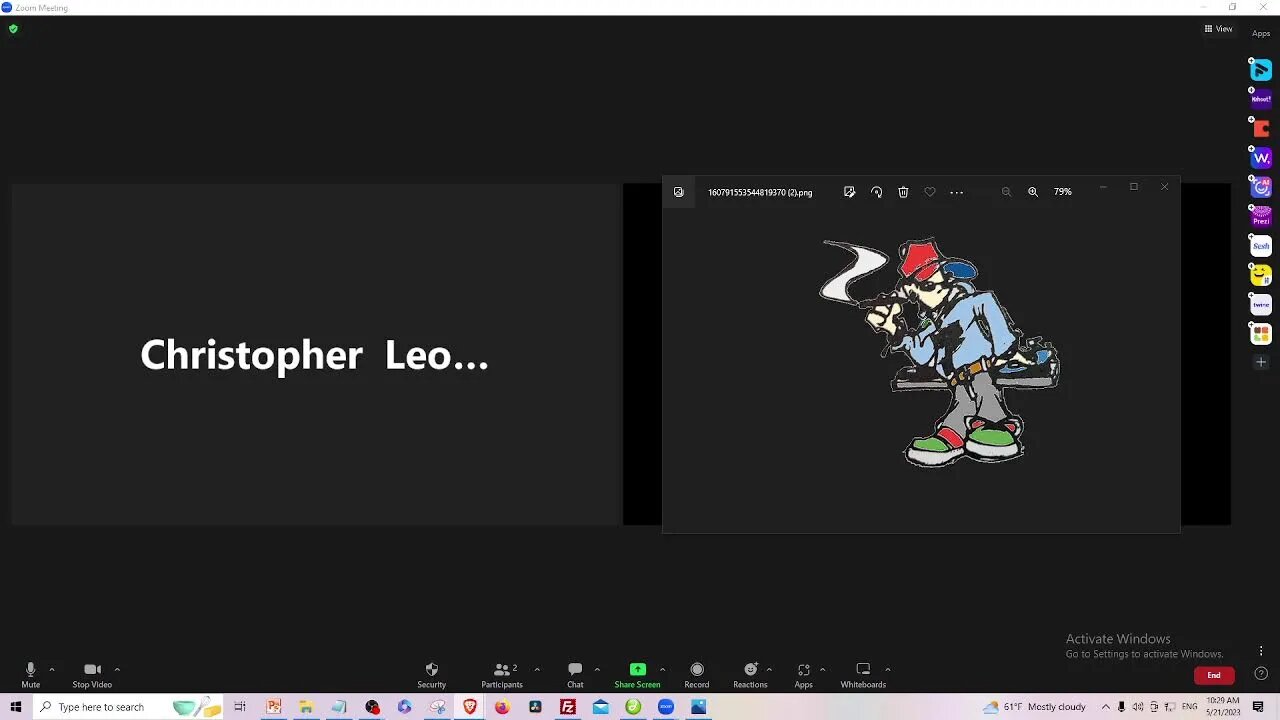Show hidden system tray icons

1105,707
